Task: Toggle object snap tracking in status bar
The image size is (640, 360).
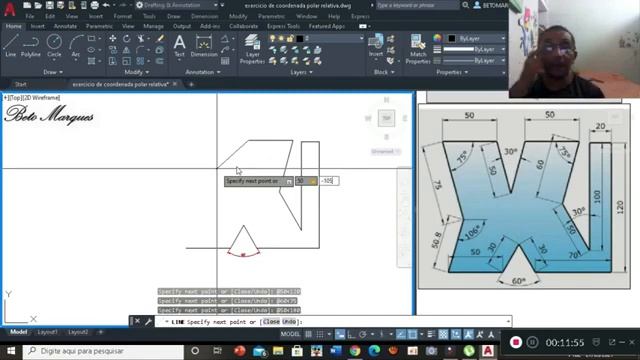Action: point(401,334)
